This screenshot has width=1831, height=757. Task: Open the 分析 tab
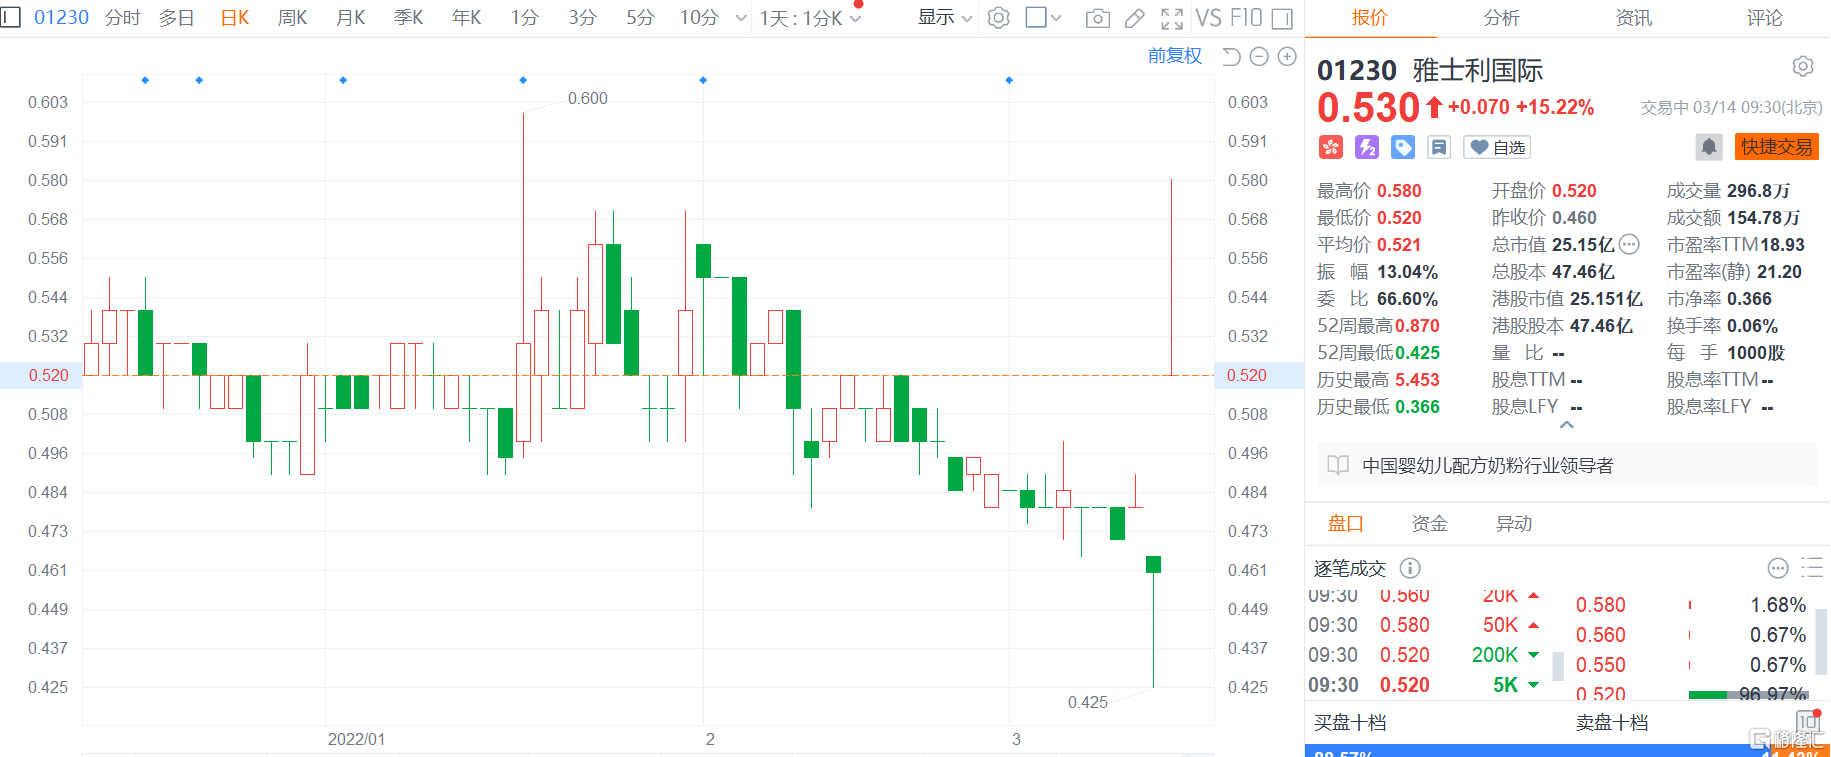(1501, 18)
